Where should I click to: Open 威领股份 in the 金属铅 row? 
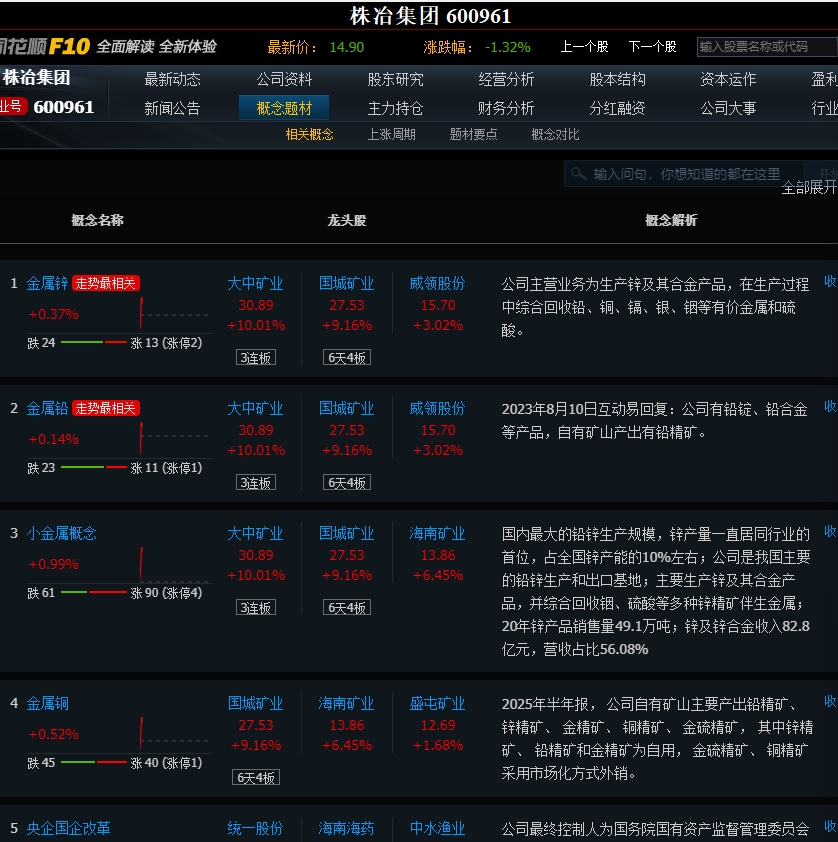pyautogui.click(x=438, y=408)
